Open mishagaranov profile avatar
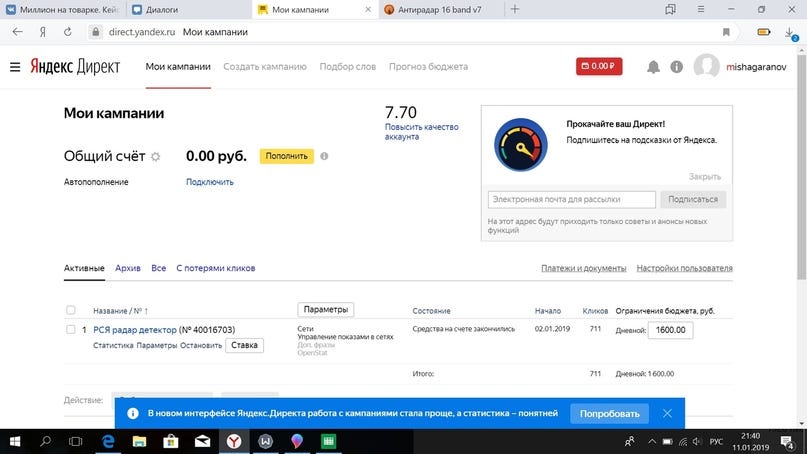The width and height of the screenshot is (807, 454). [x=706, y=66]
